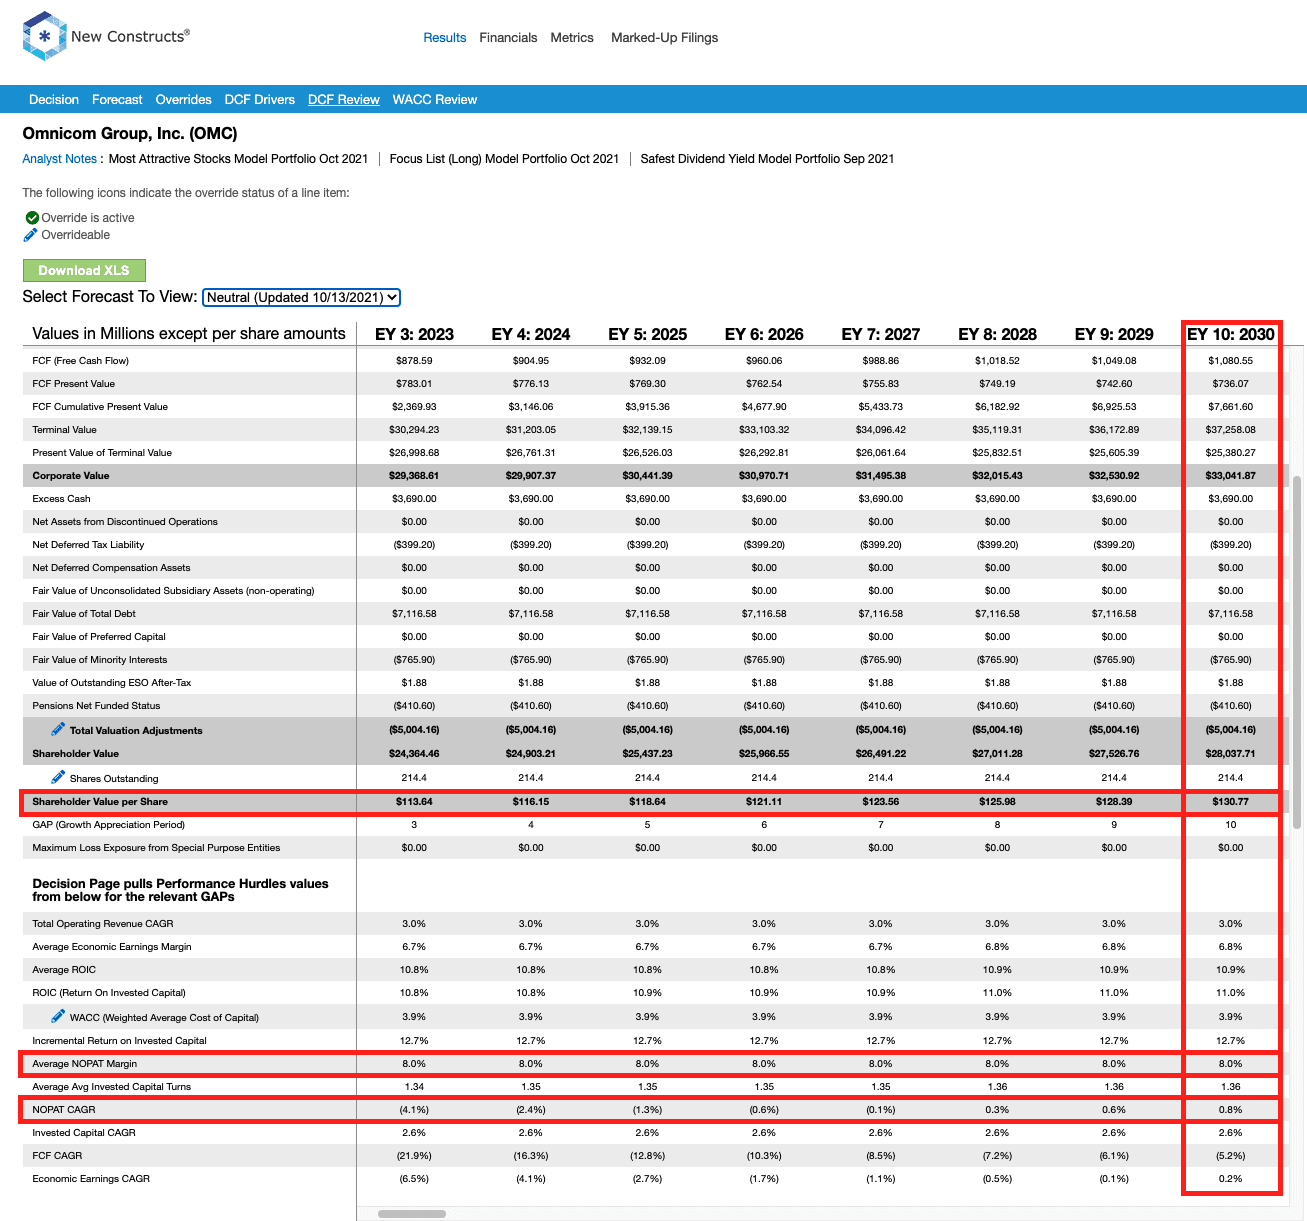
Task: Open the Analyst Notes link
Action: tap(60, 159)
